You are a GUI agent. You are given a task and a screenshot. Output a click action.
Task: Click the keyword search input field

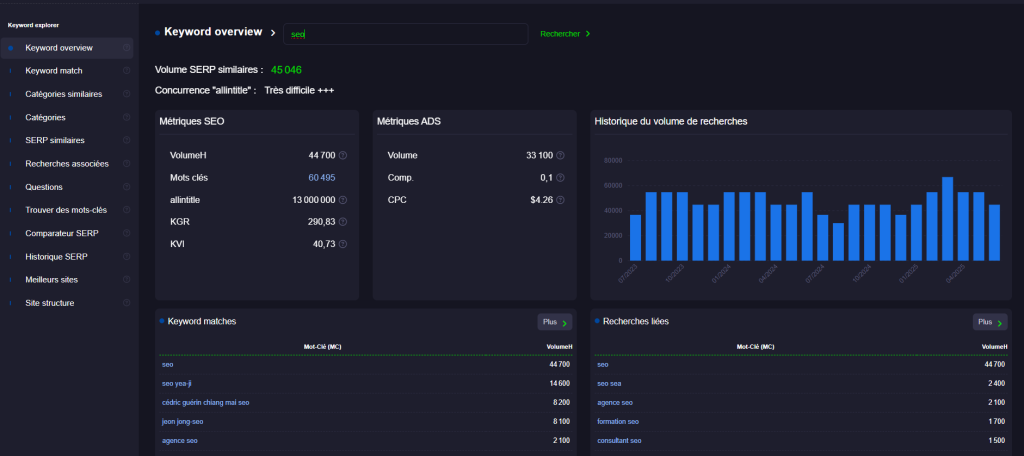tap(405, 34)
